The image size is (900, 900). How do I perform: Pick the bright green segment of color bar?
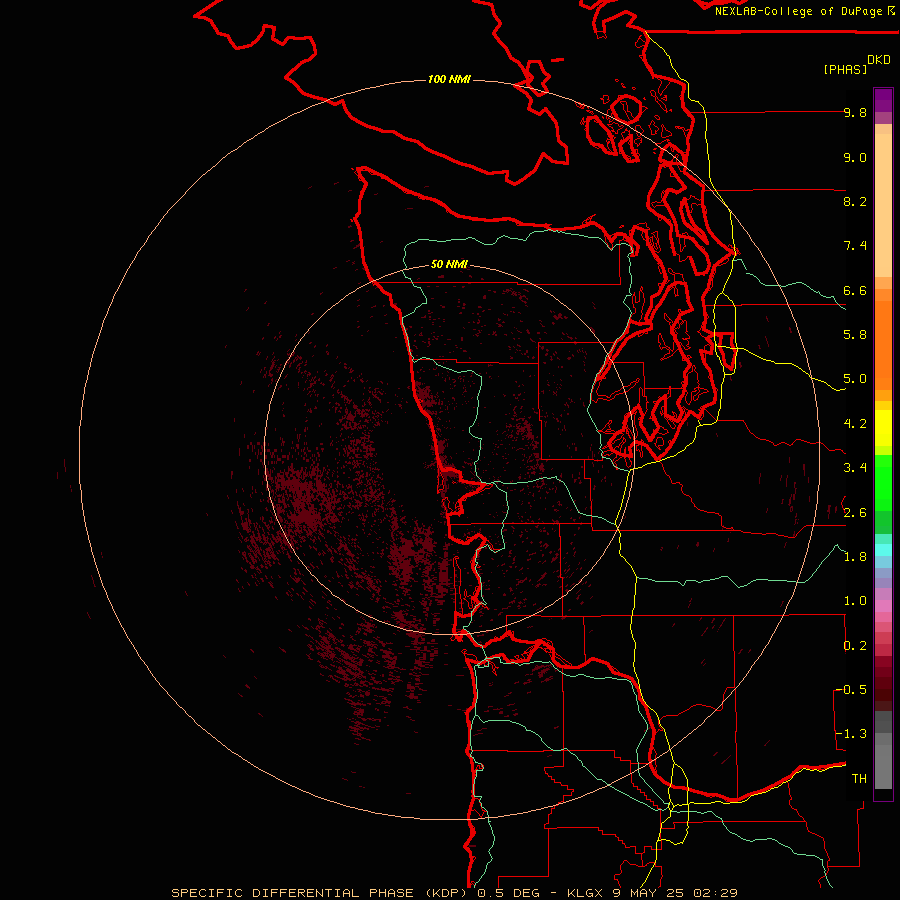tap(883, 483)
